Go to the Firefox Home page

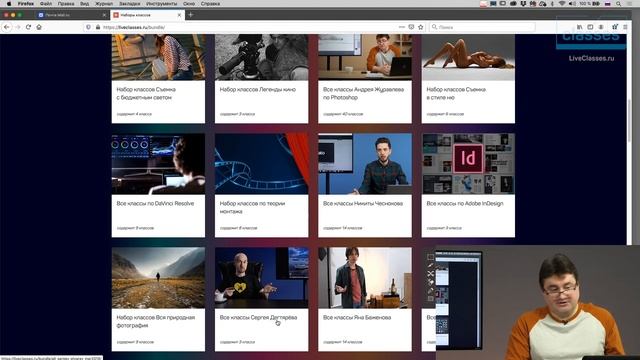point(39,27)
